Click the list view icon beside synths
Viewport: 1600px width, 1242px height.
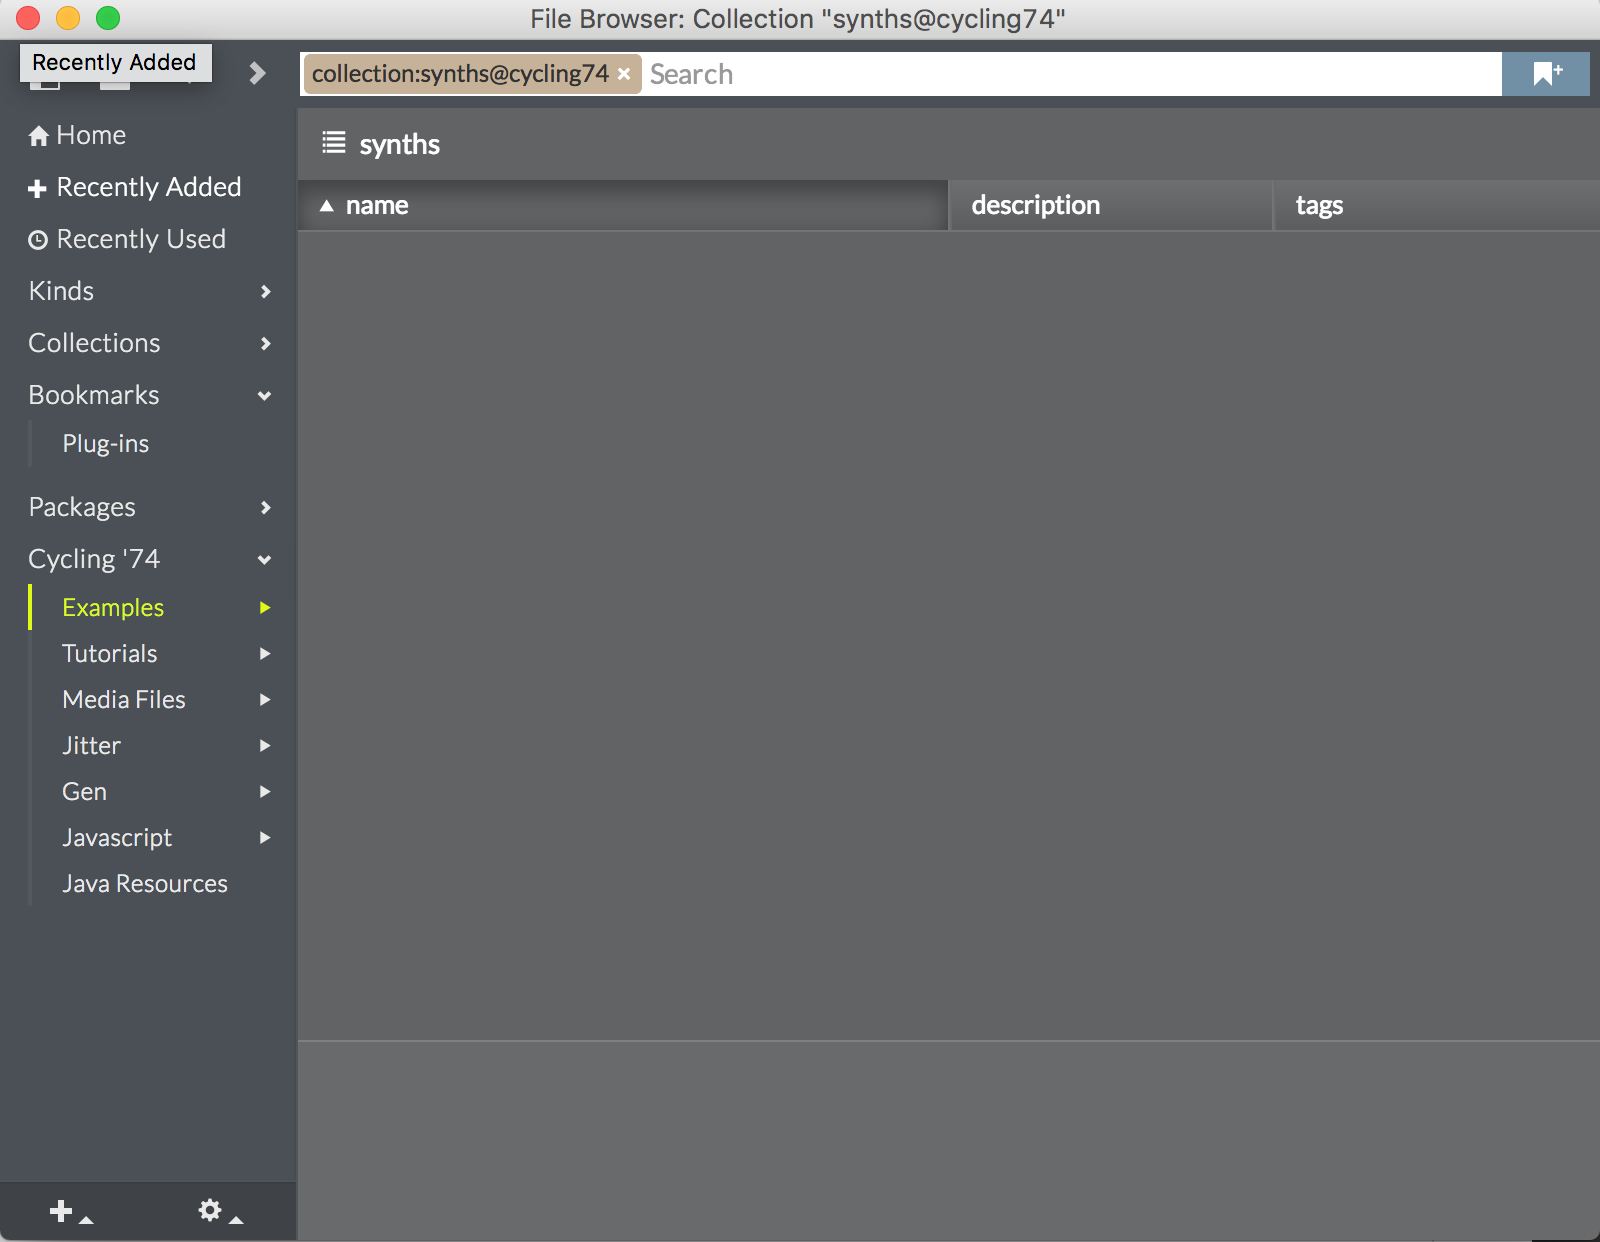coord(333,143)
